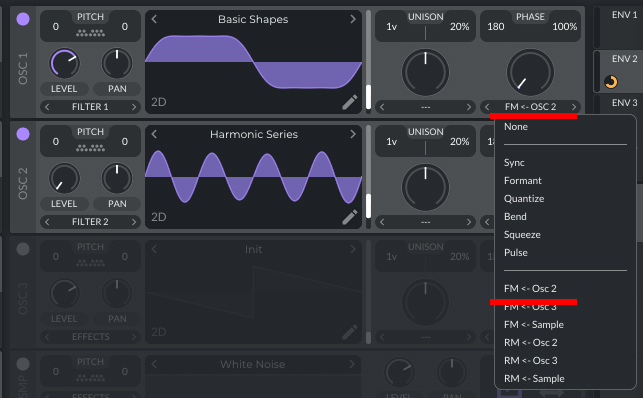This screenshot has height=398, width=643.
Task: Select the ENV 3 modulation source
Action: [624, 103]
